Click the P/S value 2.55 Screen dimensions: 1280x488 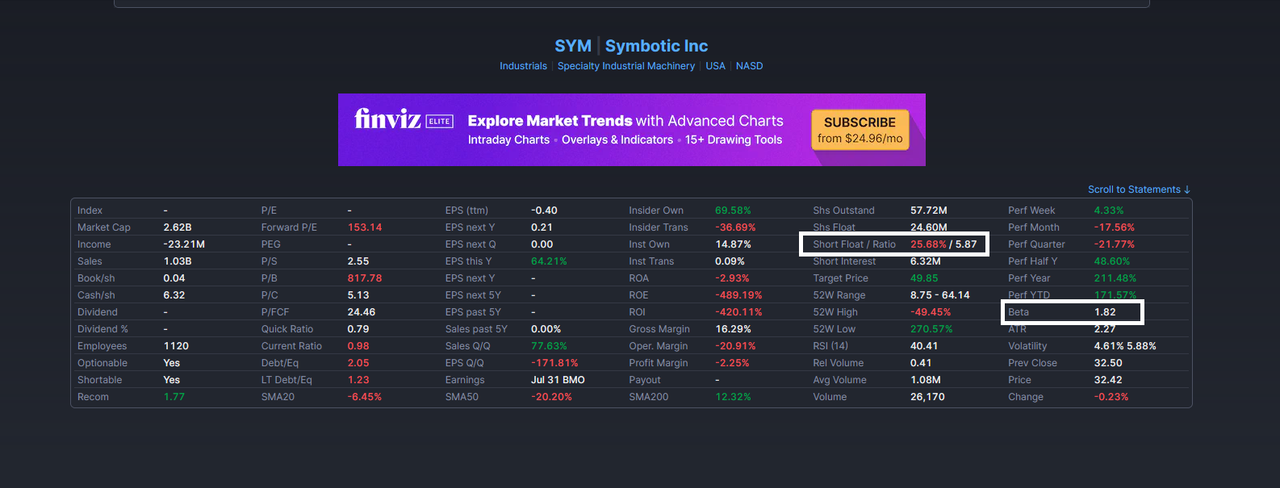(x=358, y=261)
